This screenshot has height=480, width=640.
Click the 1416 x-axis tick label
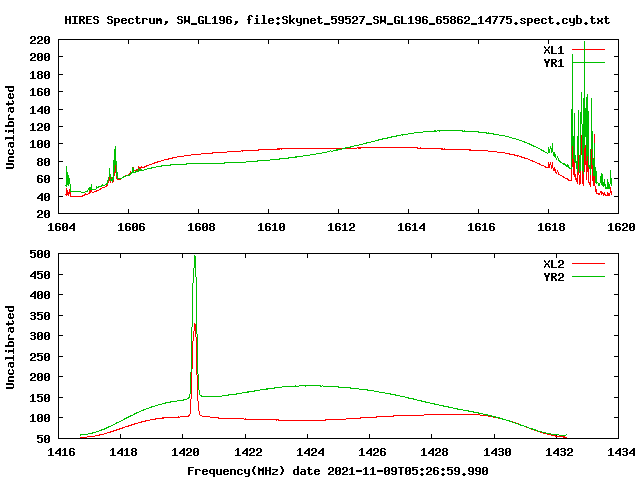pyautogui.click(x=61, y=452)
